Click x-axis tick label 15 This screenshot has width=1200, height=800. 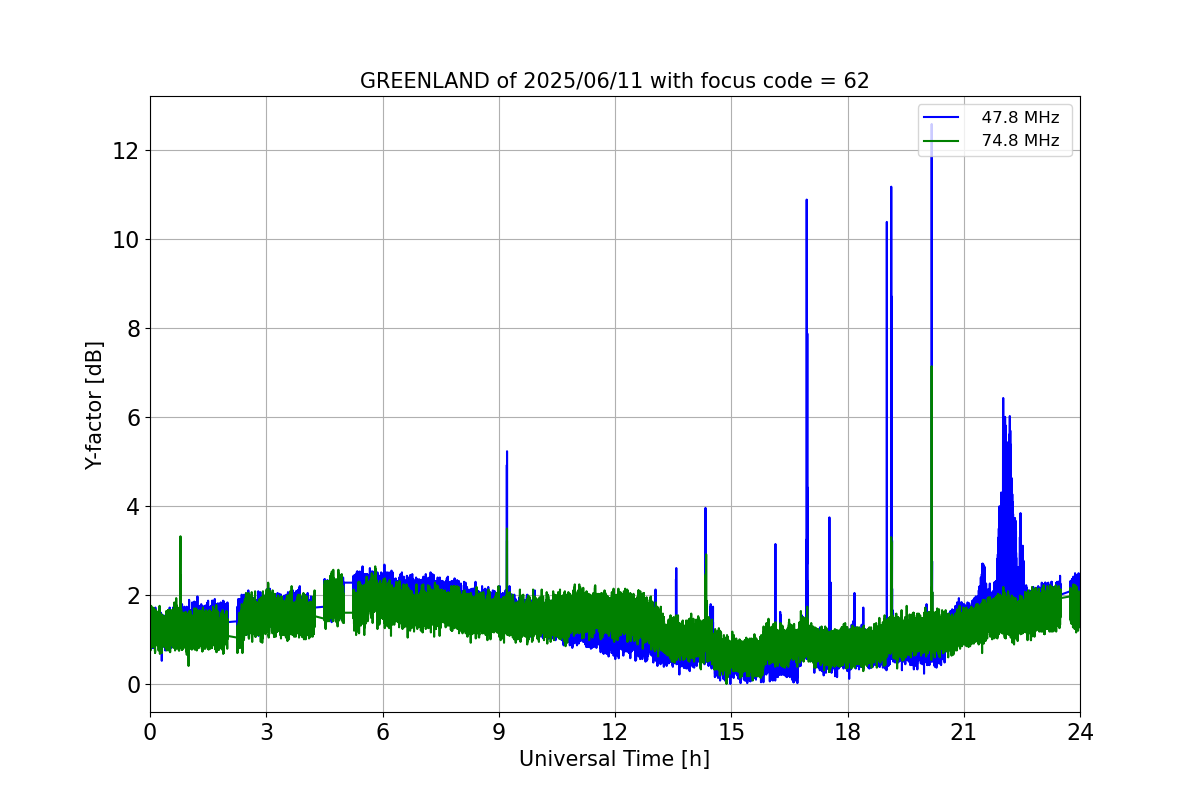pyautogui.click(x=731, y=731)
